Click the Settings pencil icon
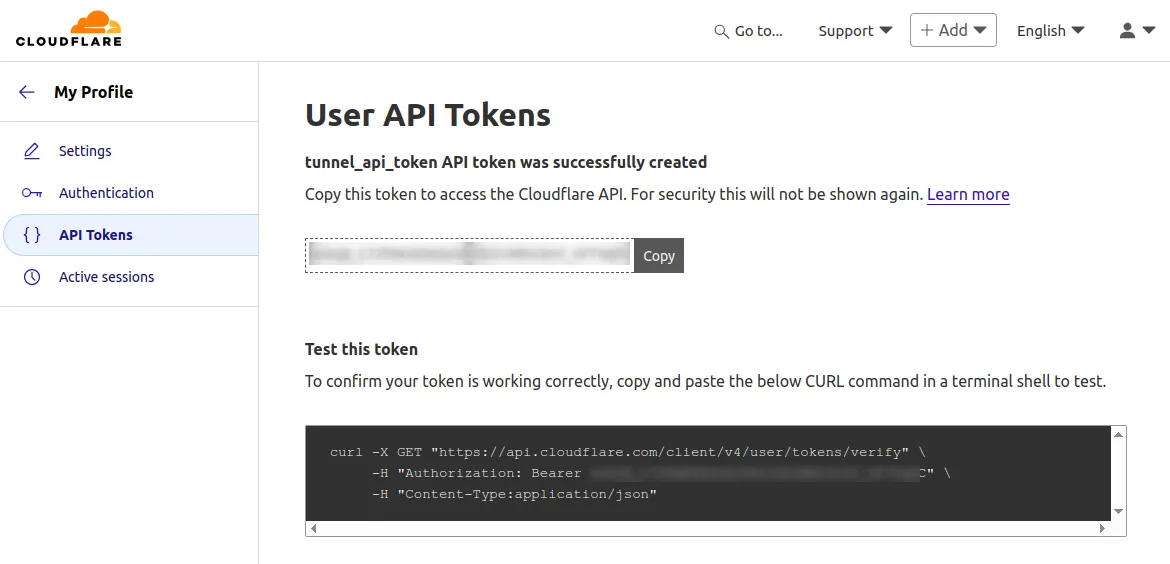The image size is (1170, 564). pyautogui.click(x=32, y=151)
